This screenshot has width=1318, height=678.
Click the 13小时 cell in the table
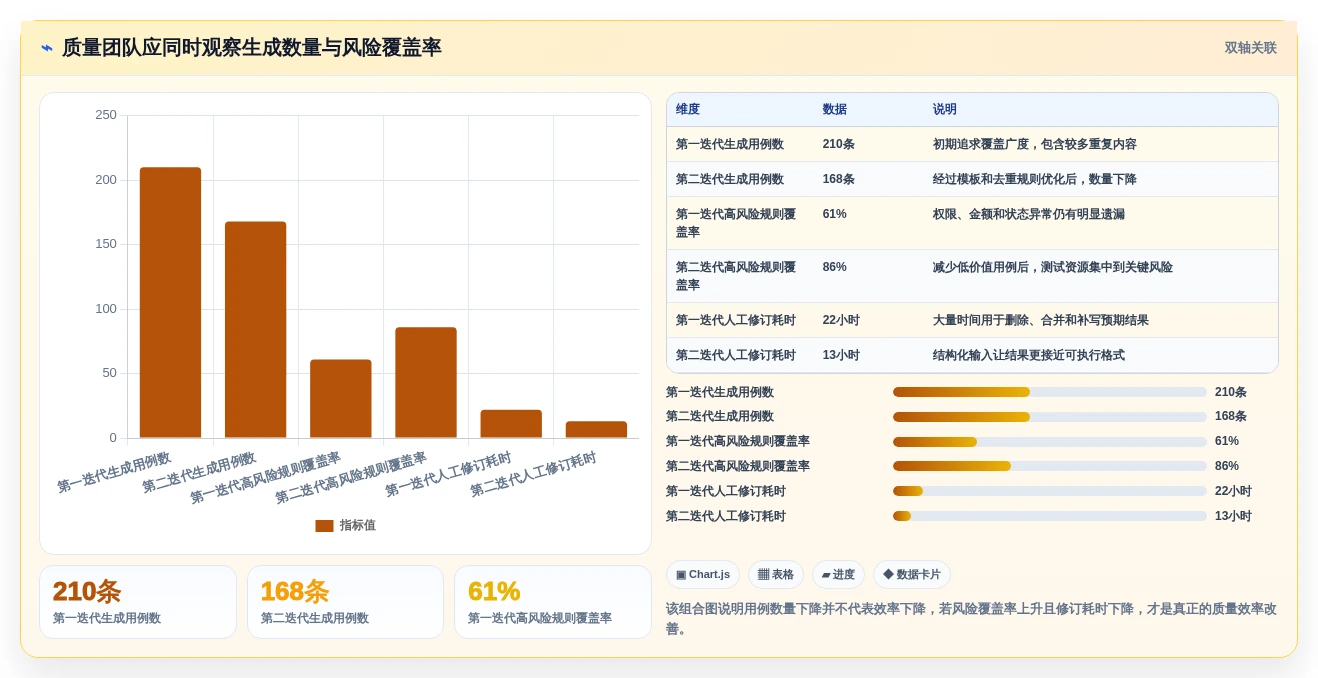(x=841, y=355)
